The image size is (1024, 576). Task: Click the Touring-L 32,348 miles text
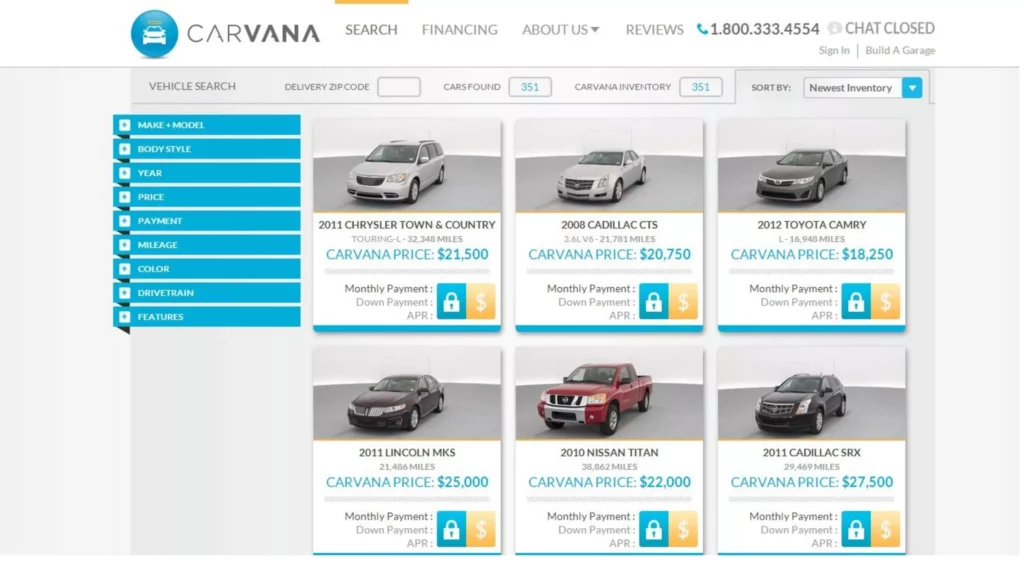click(x=407, y=239)
